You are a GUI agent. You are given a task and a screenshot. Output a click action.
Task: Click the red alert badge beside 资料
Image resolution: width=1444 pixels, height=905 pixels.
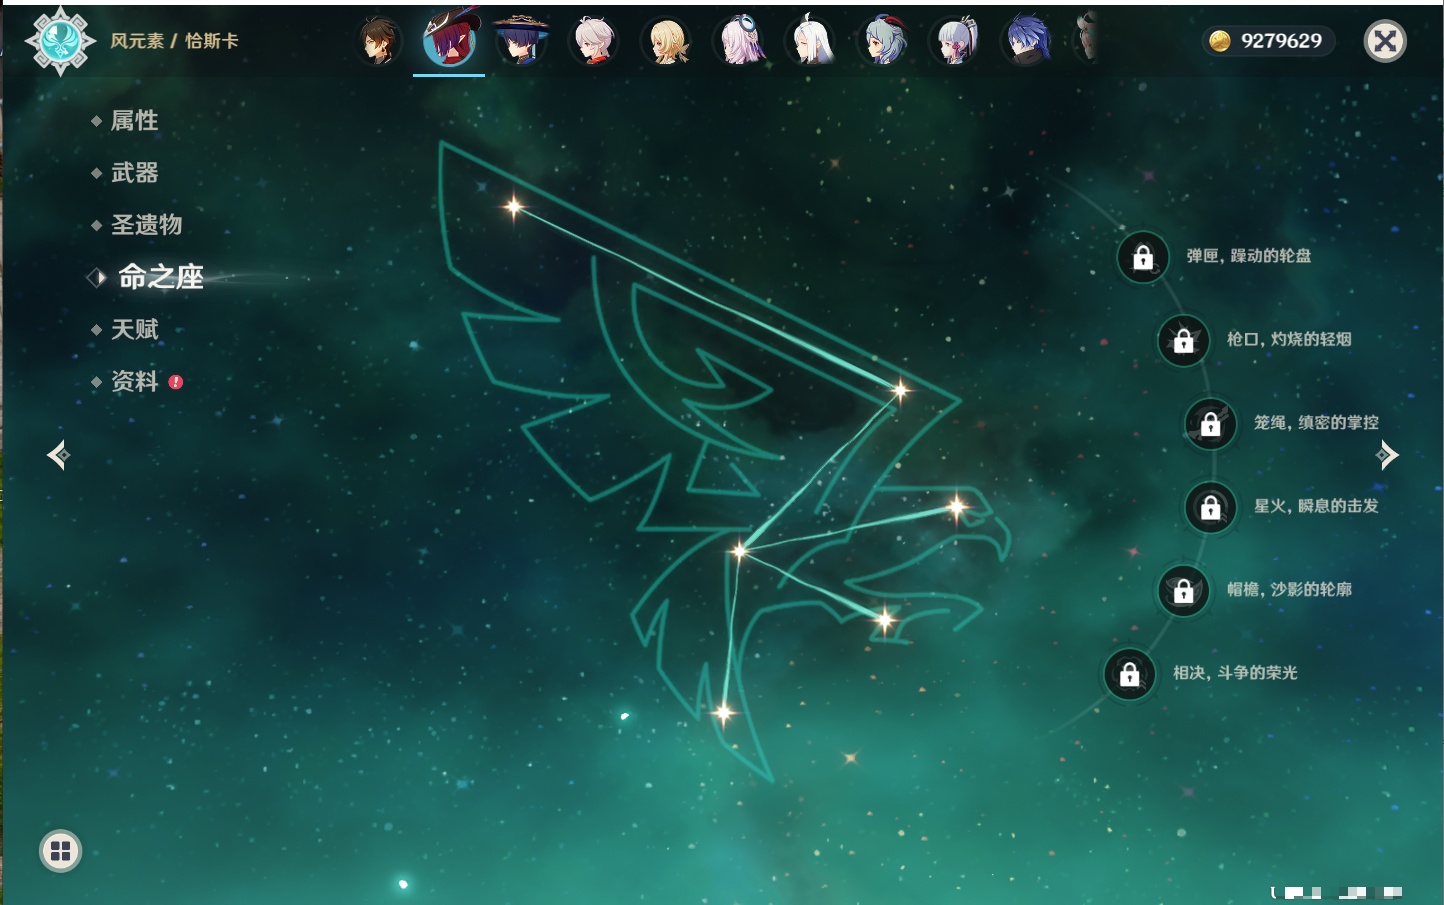176,382
